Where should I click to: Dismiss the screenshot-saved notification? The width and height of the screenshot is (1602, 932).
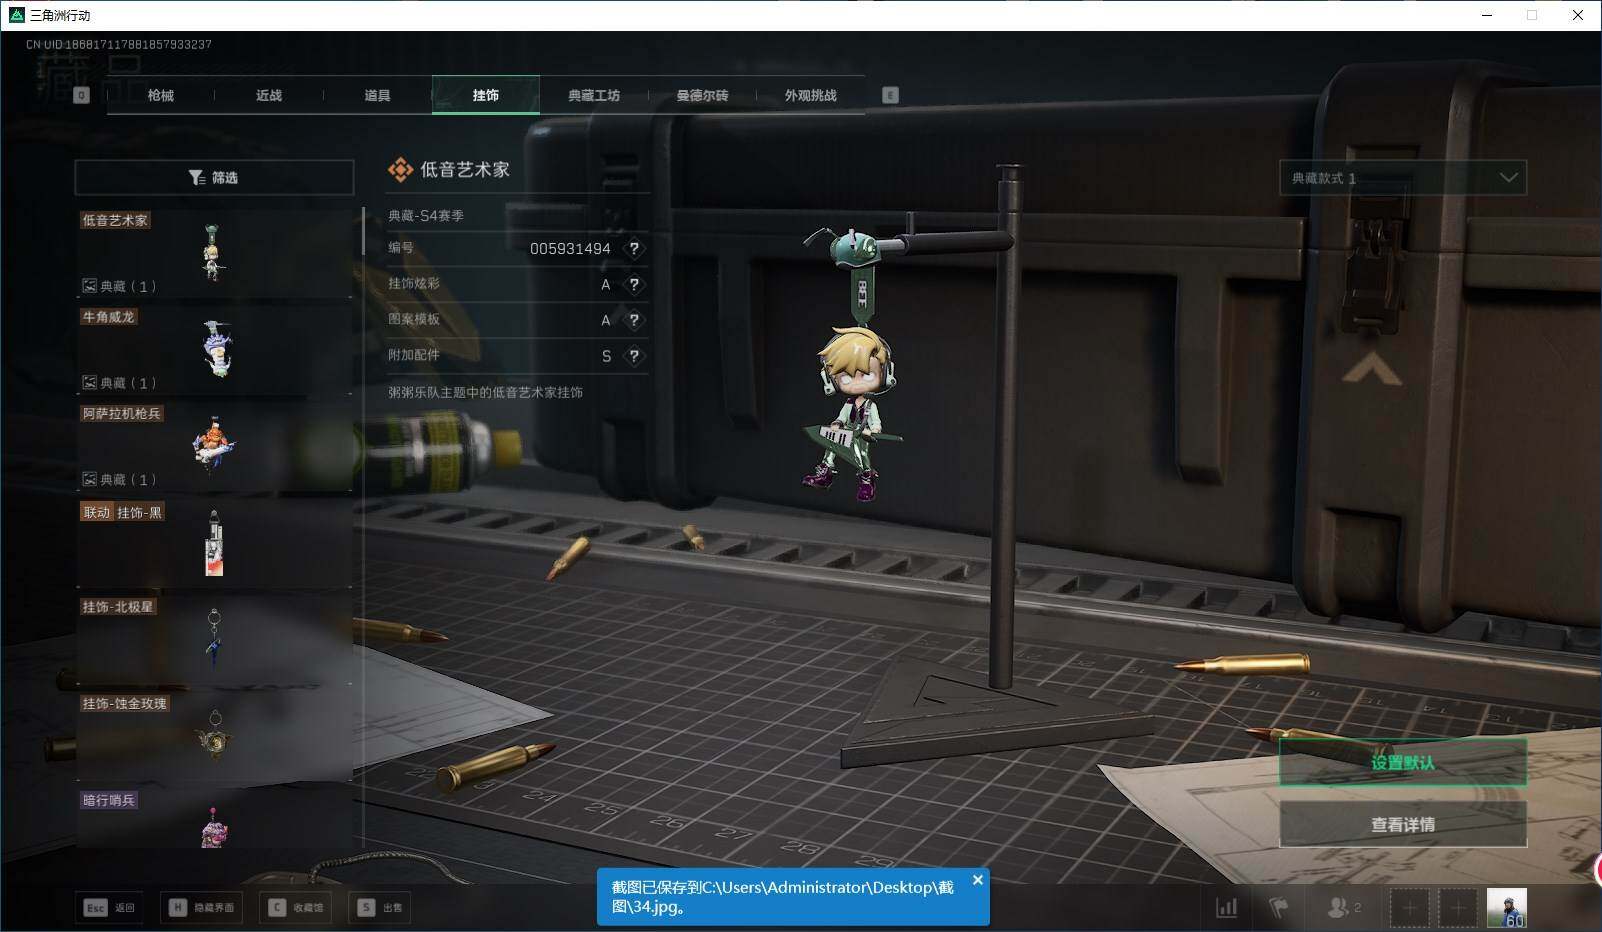click(x=977, y=880)
